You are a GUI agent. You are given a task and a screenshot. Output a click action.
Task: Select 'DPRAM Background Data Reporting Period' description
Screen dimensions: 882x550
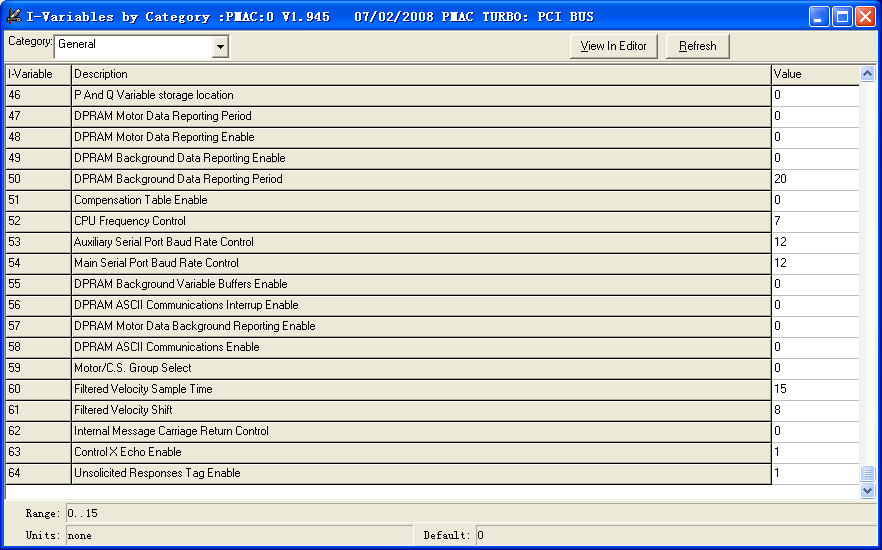tap(421, 179)
